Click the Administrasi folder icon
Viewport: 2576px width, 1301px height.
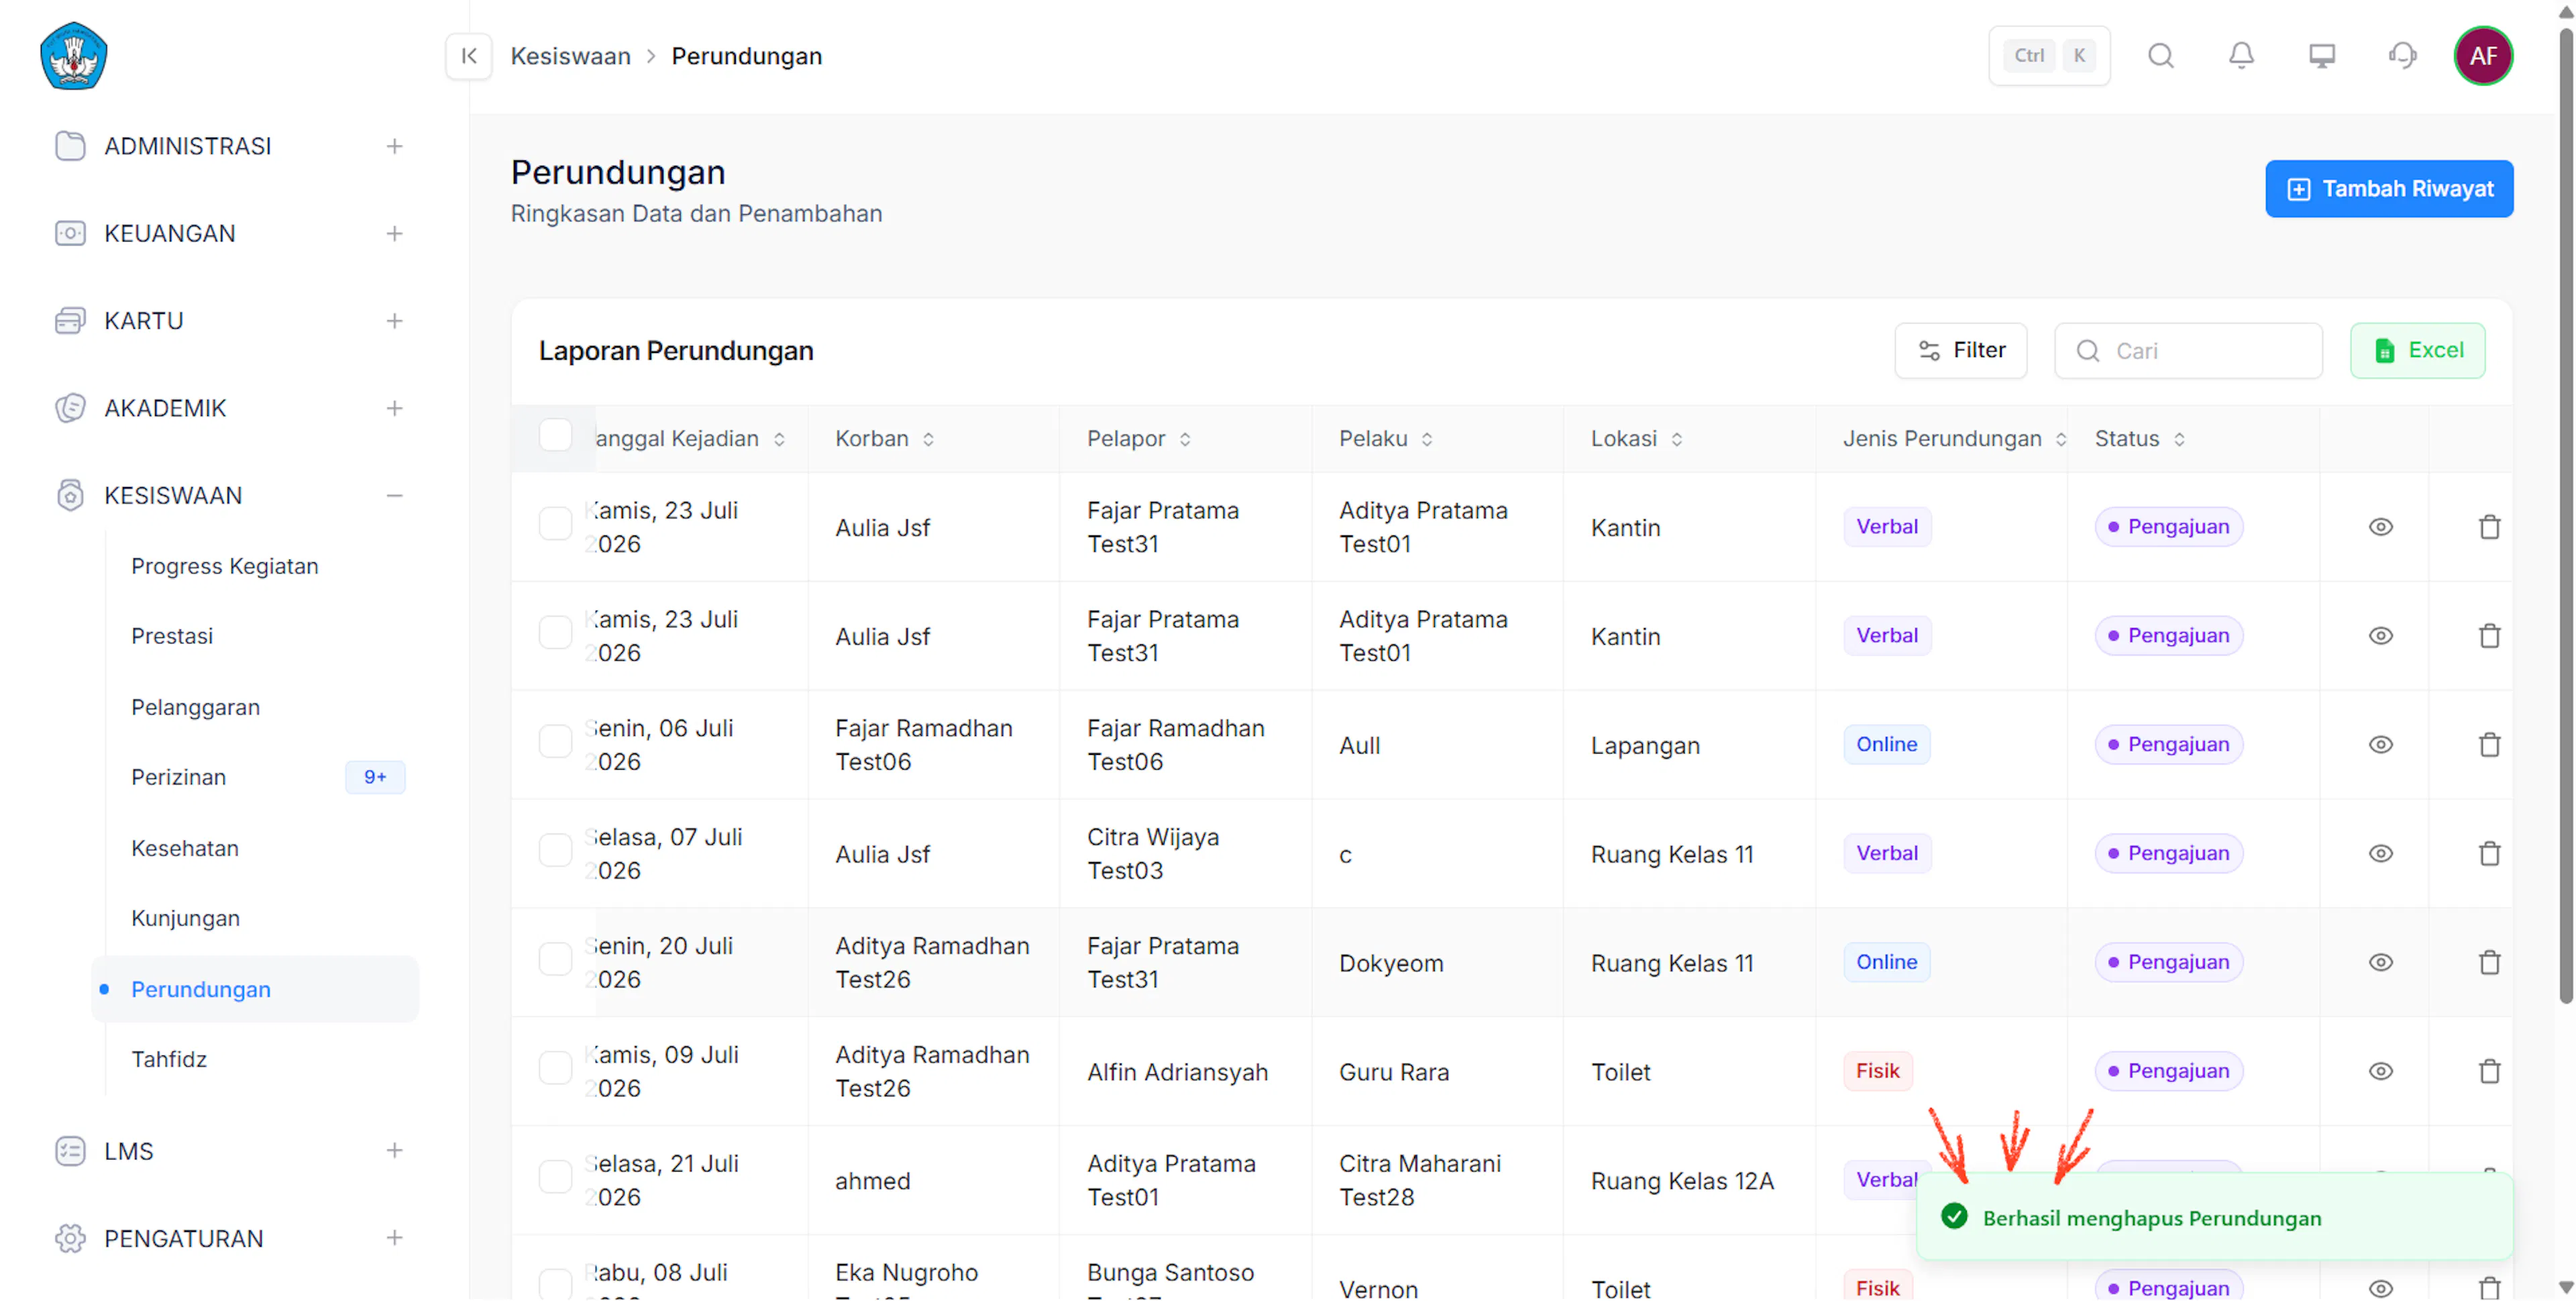70,146
